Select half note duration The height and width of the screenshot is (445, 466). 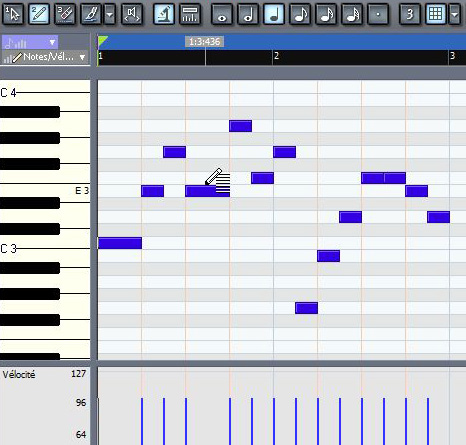(248, 14)
